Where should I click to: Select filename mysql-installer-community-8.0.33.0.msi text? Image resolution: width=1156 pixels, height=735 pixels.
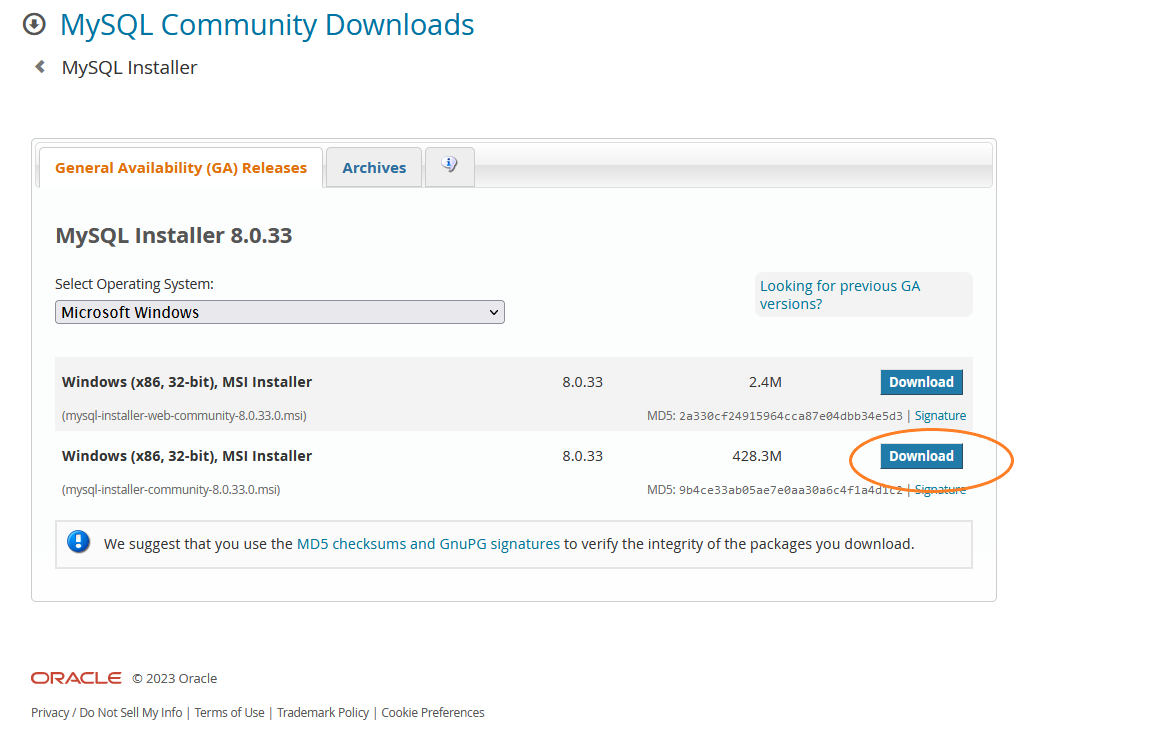[171, 490]
